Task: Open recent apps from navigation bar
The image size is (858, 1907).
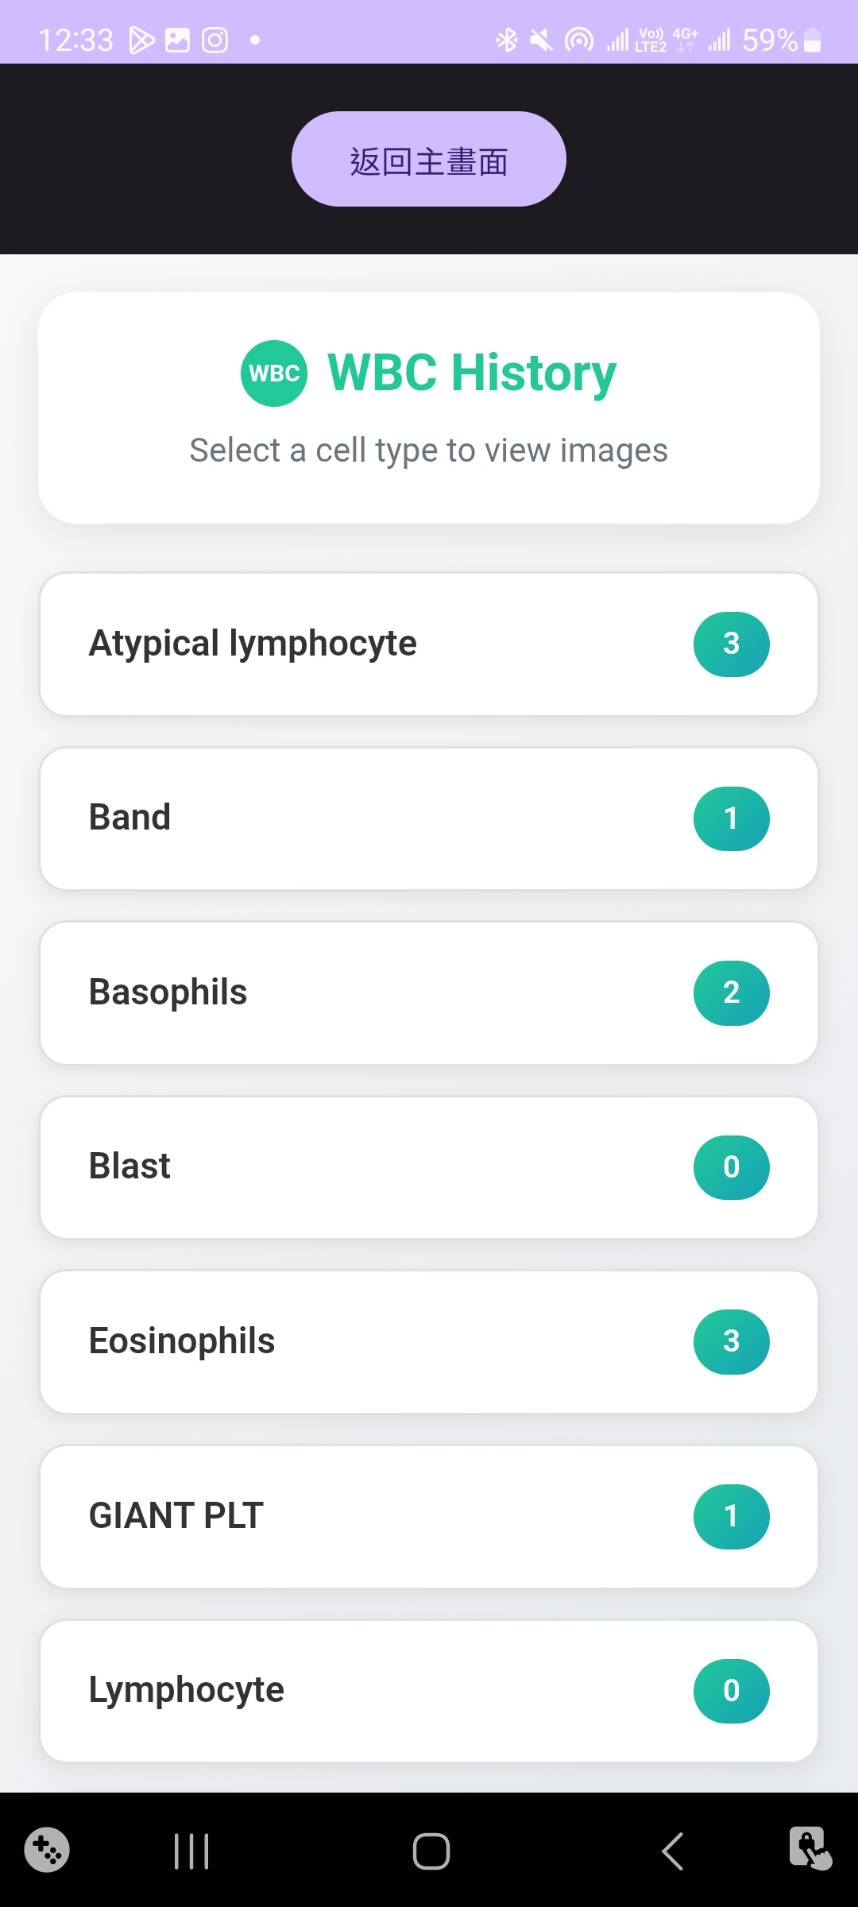Action: click(x=191, y=1851)
